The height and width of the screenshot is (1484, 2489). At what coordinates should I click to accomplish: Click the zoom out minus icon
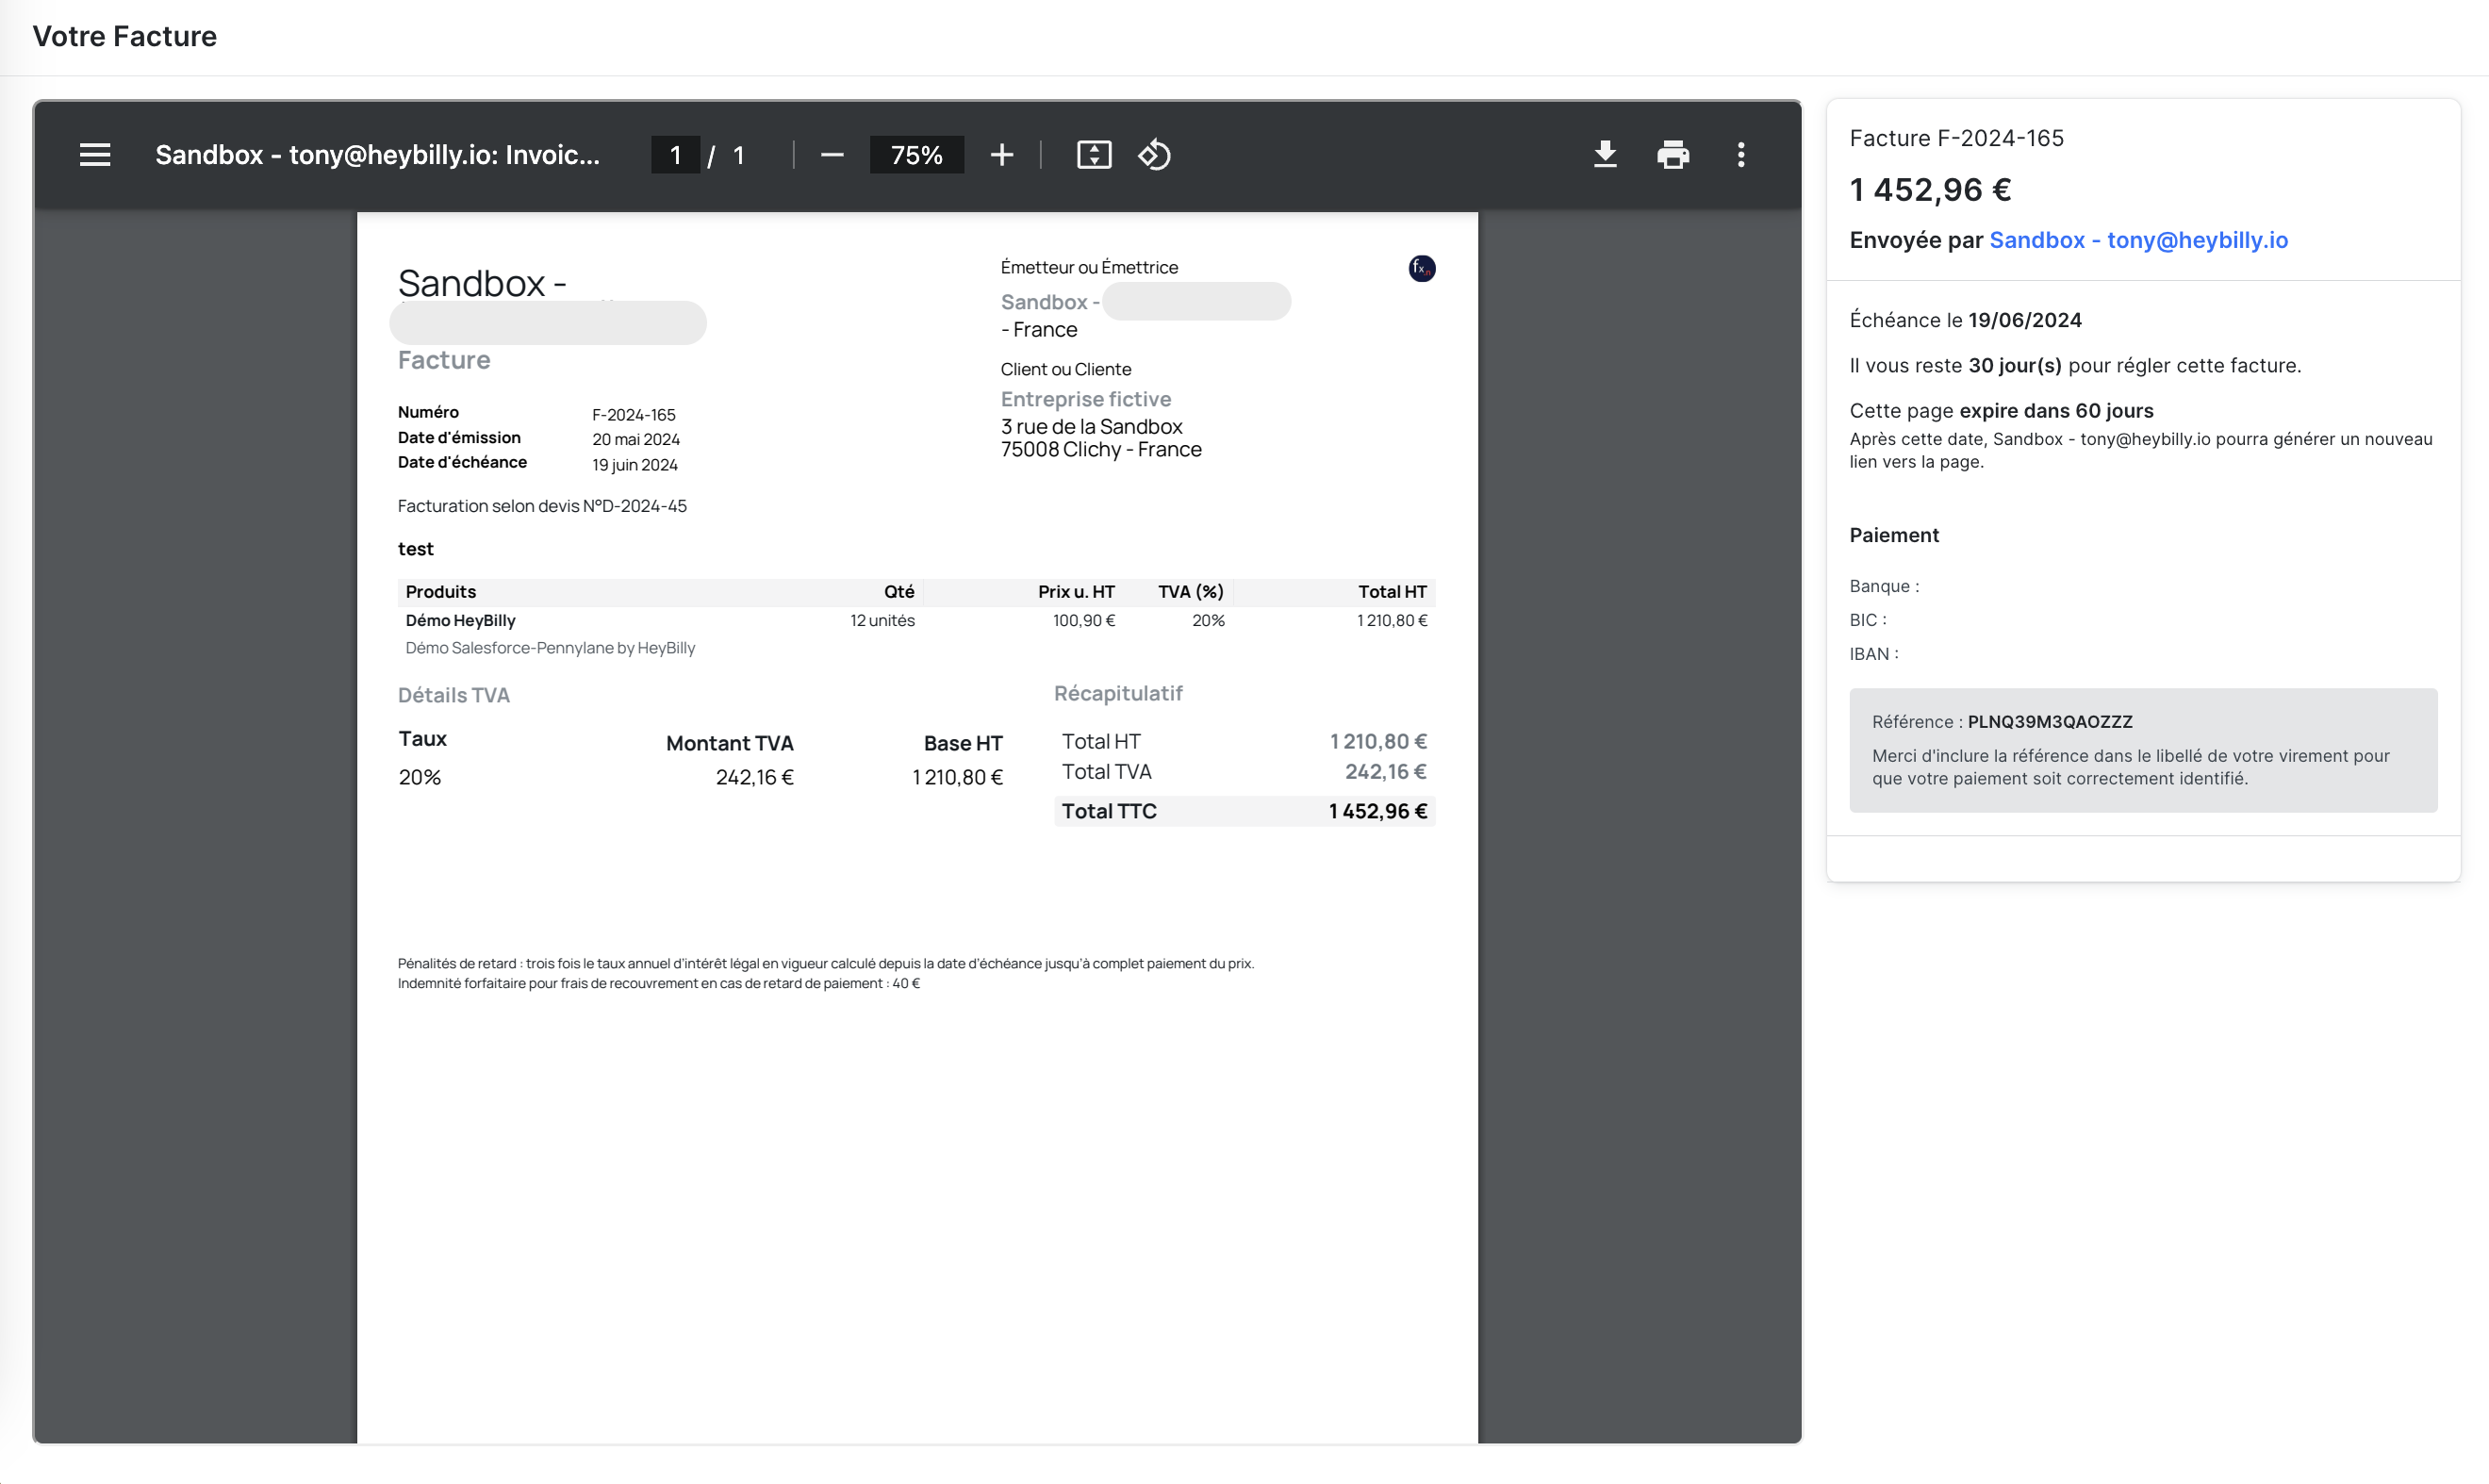[832, 155]
